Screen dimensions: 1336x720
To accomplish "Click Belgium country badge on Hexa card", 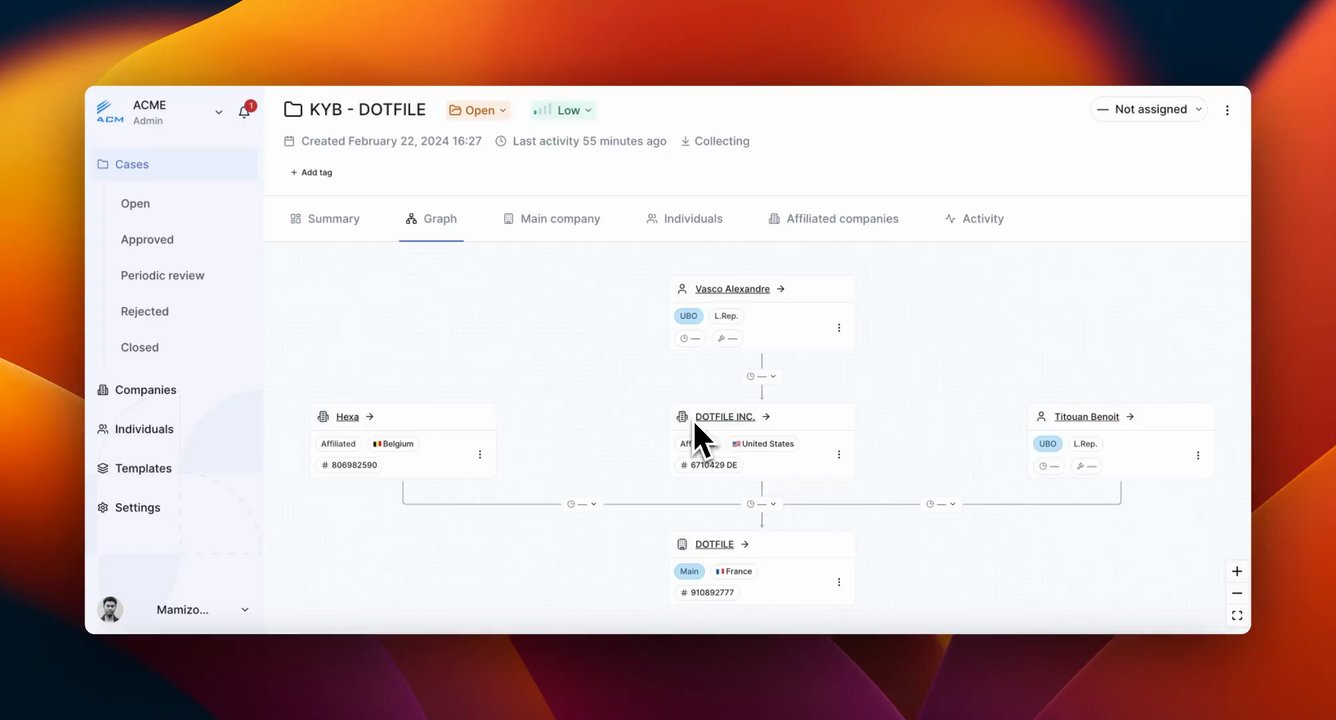I will pyautogui.click(x=393, y=444).
